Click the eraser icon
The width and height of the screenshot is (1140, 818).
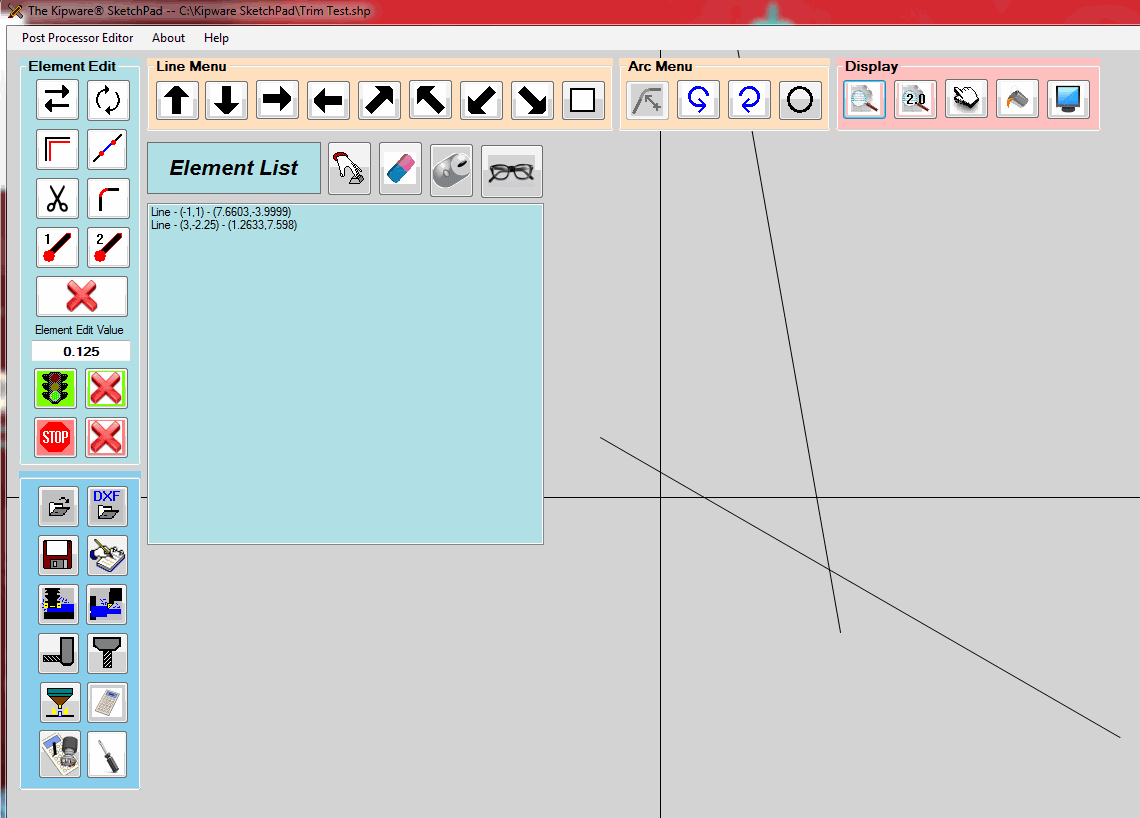401,169
